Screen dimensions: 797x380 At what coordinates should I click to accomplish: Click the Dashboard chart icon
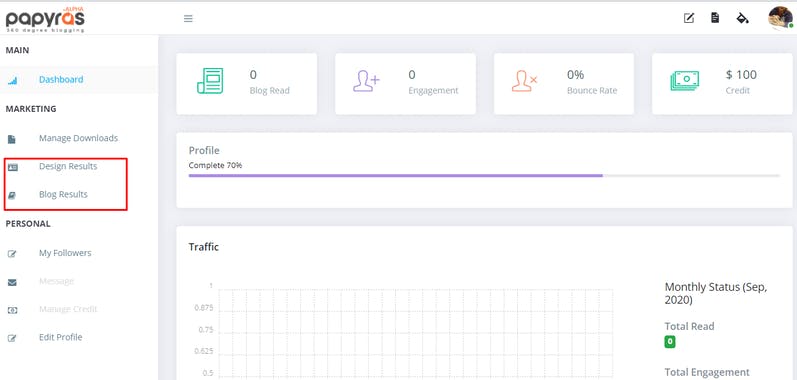[x=13, y=80]
